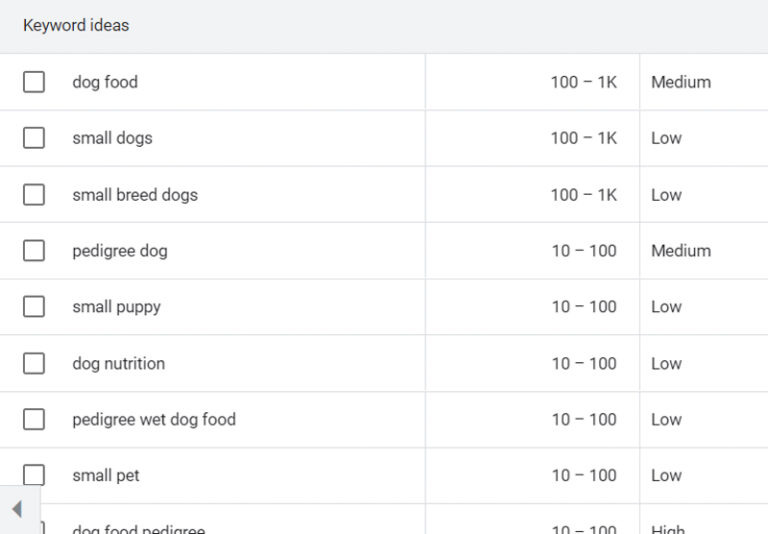768x534 pixels.
Task: Click Low competition for small puppy
Action: [666, 307]
